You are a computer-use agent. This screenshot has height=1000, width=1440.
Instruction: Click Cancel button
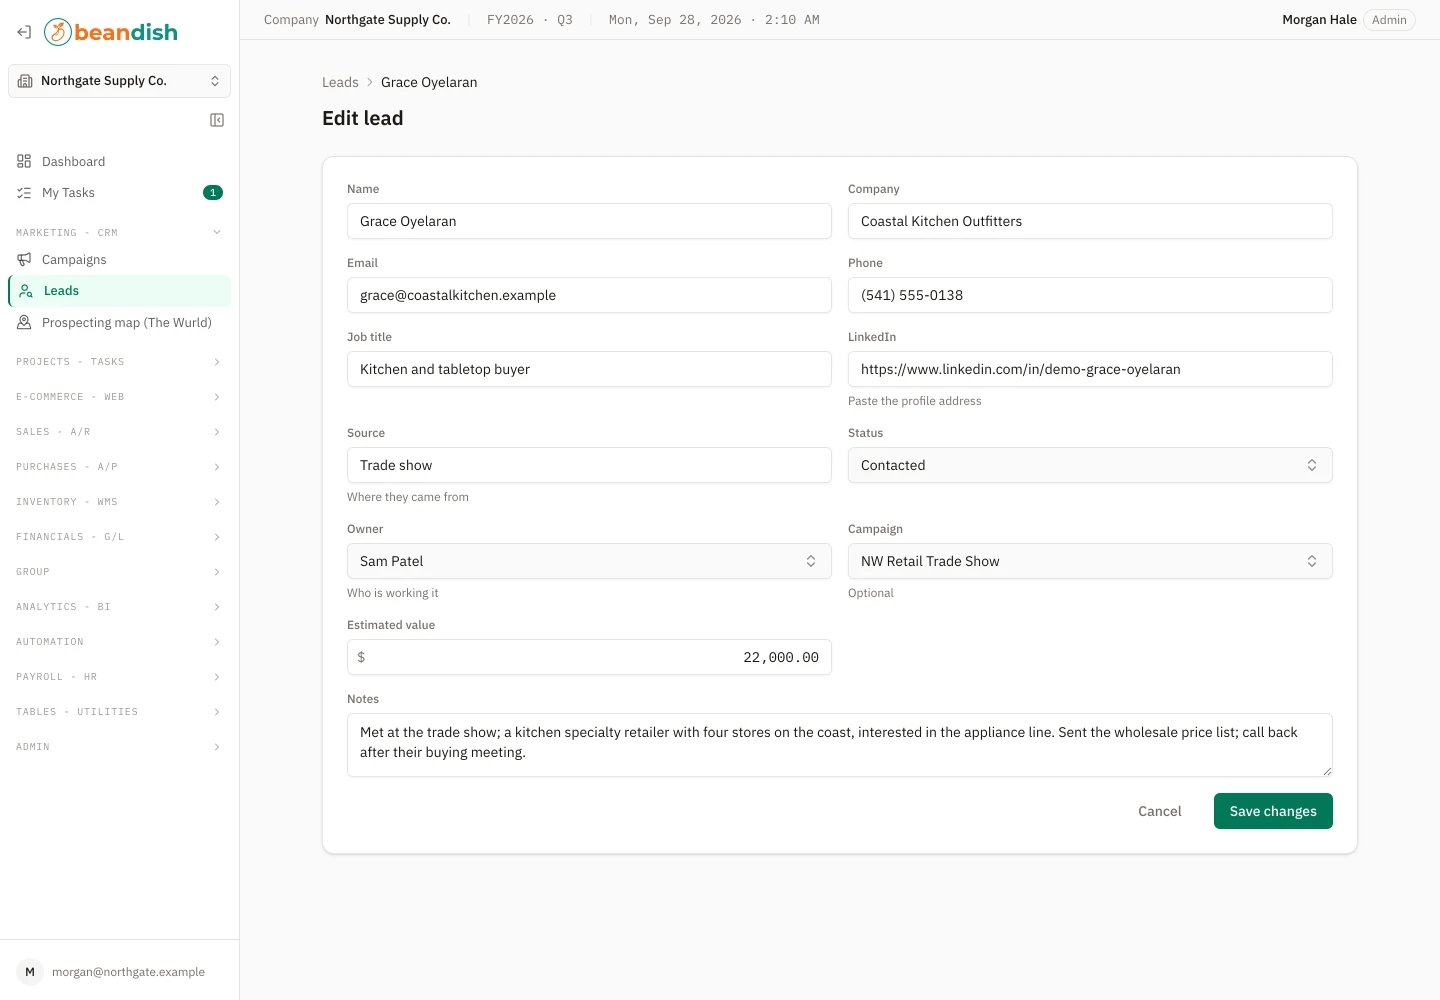click(1160, 811)
